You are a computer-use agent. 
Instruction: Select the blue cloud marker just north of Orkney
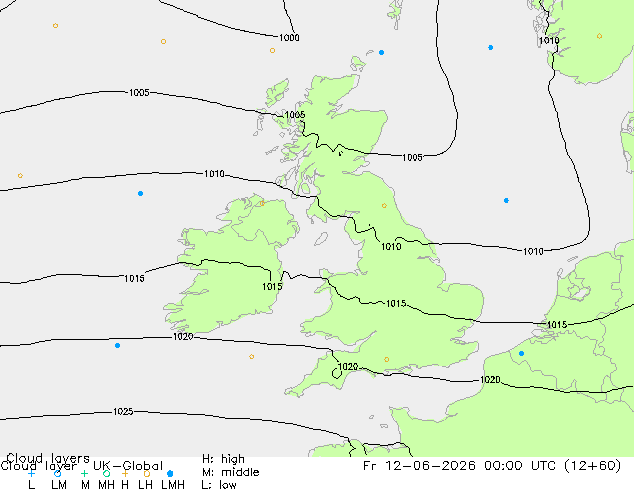tap(381, 53)
